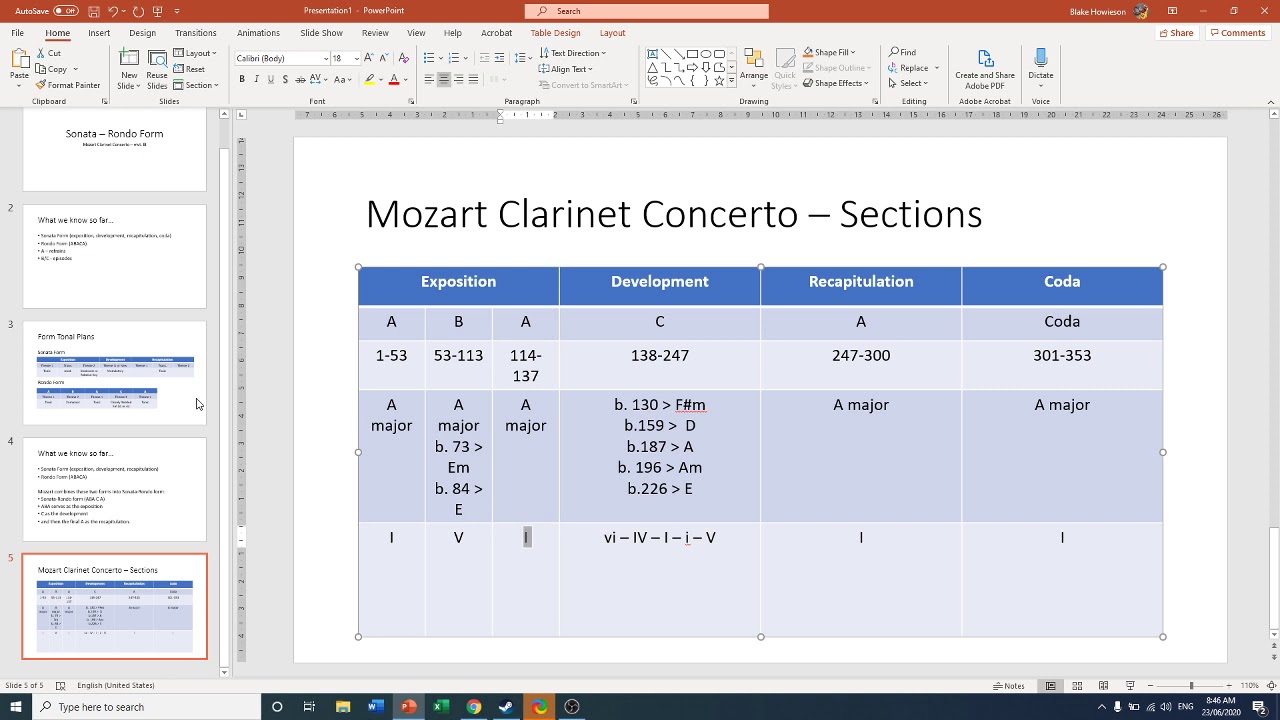The image size is (1280, 720).
Task: Click the Reuse Slides icon
Action: coord(157,59)
